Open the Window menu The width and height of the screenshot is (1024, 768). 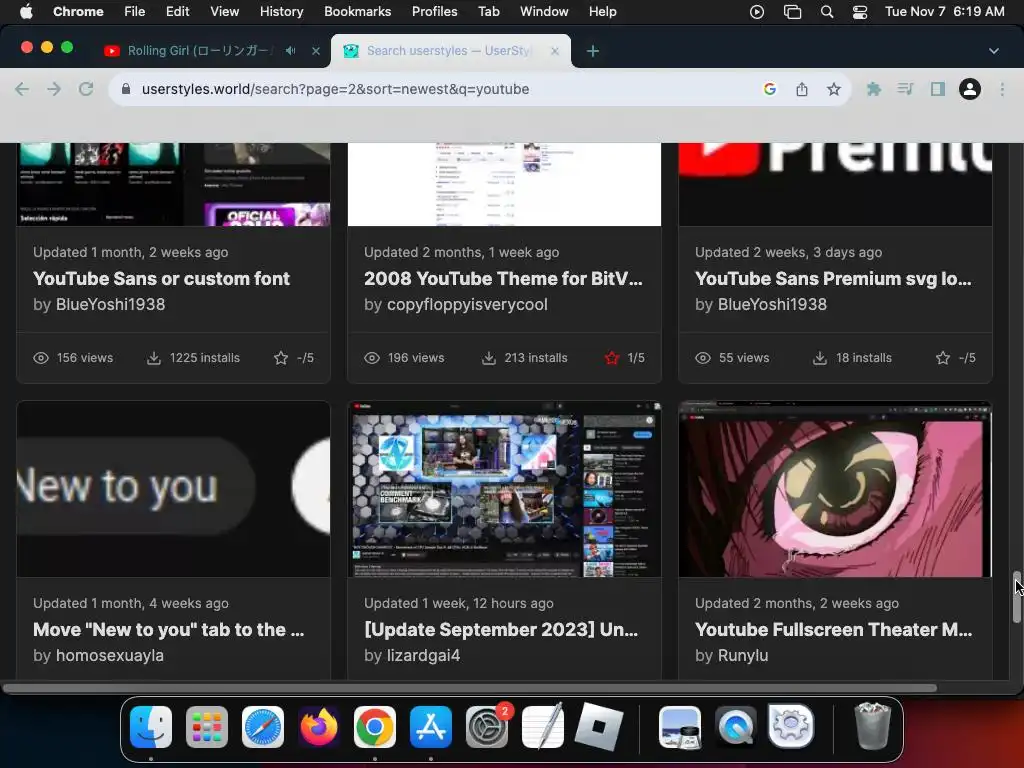pyautogui.click(x=544, y=12)
